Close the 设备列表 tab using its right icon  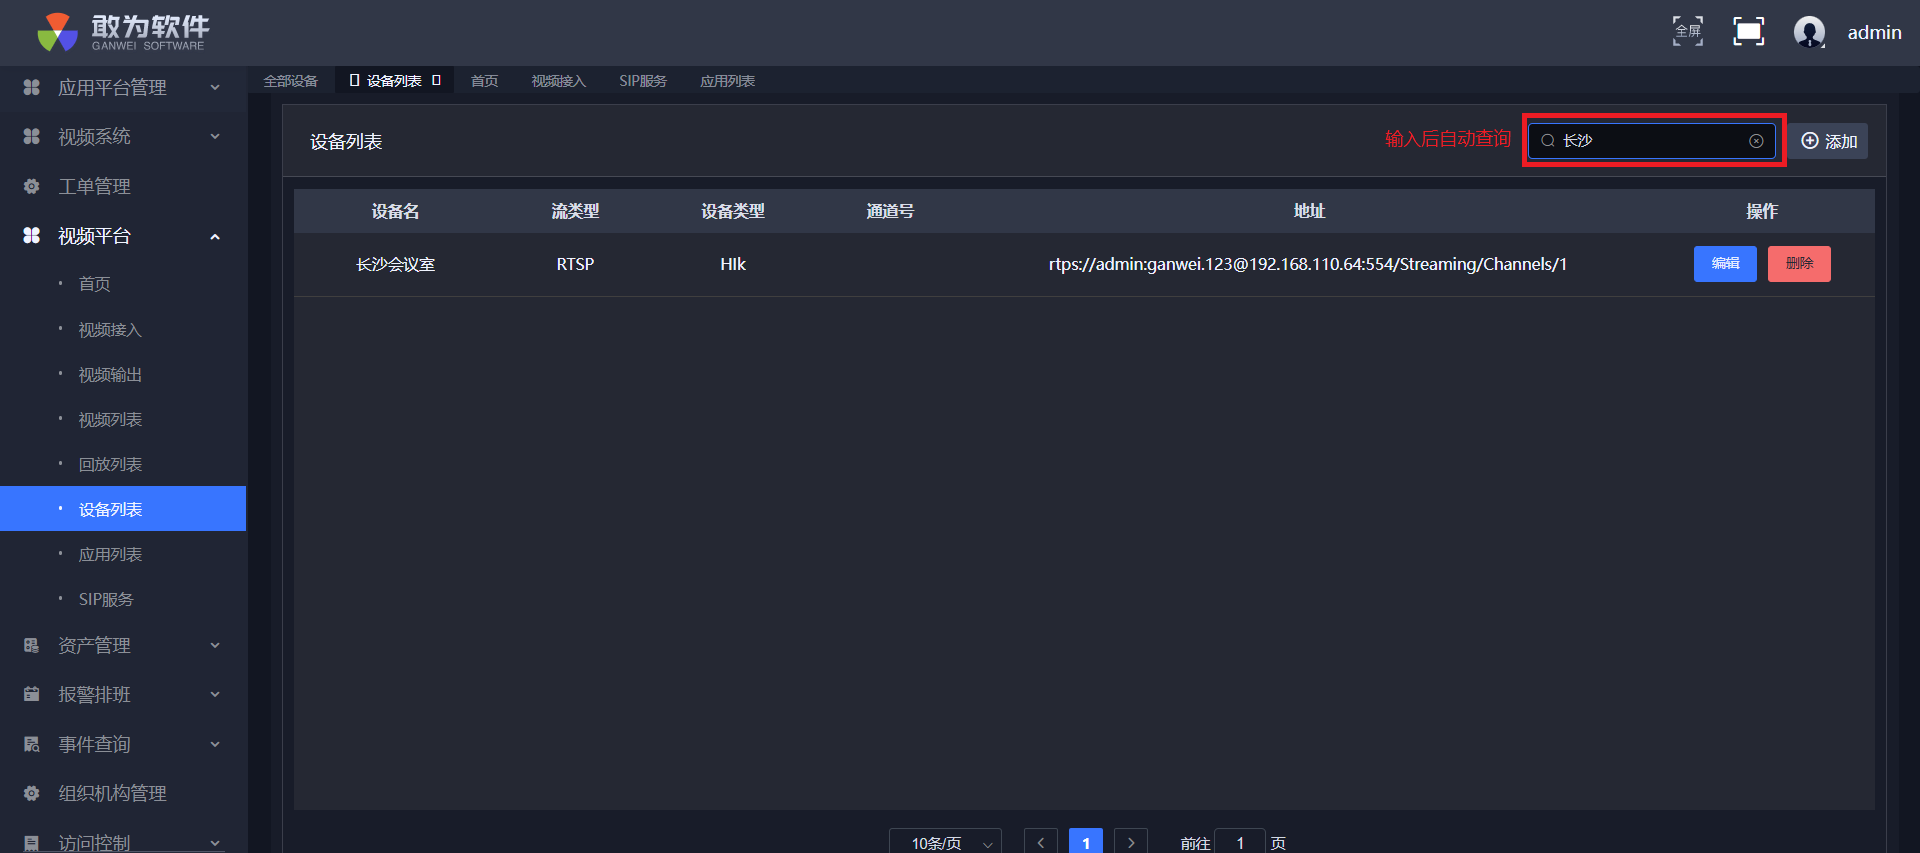point(436,80)
